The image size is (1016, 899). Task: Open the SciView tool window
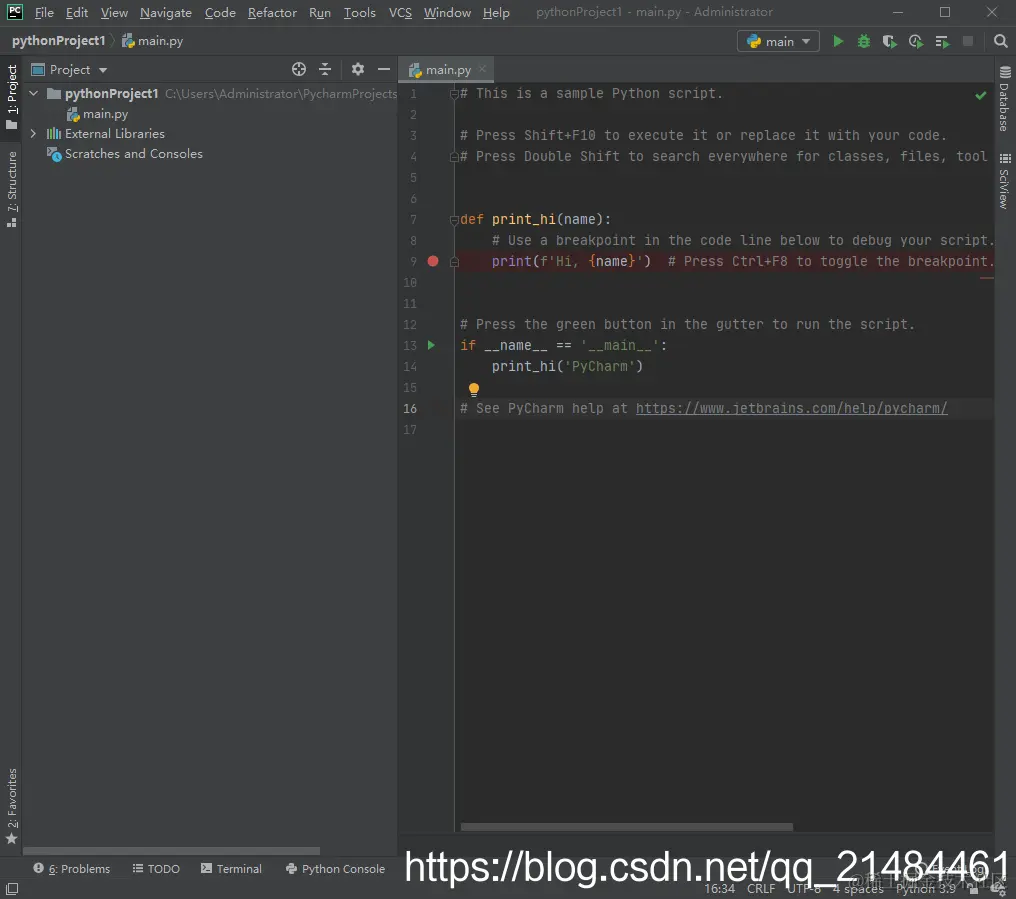point(1004,181)
